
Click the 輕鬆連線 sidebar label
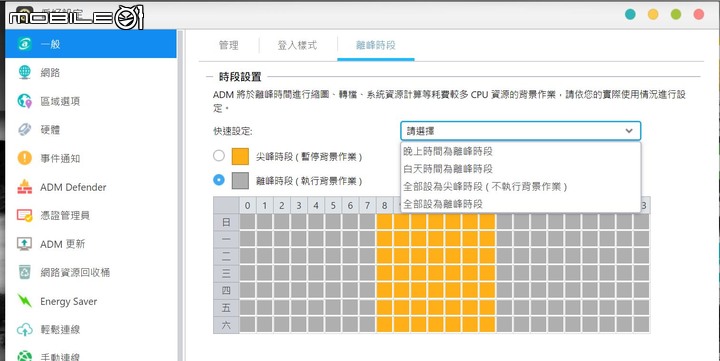(60, 330)
